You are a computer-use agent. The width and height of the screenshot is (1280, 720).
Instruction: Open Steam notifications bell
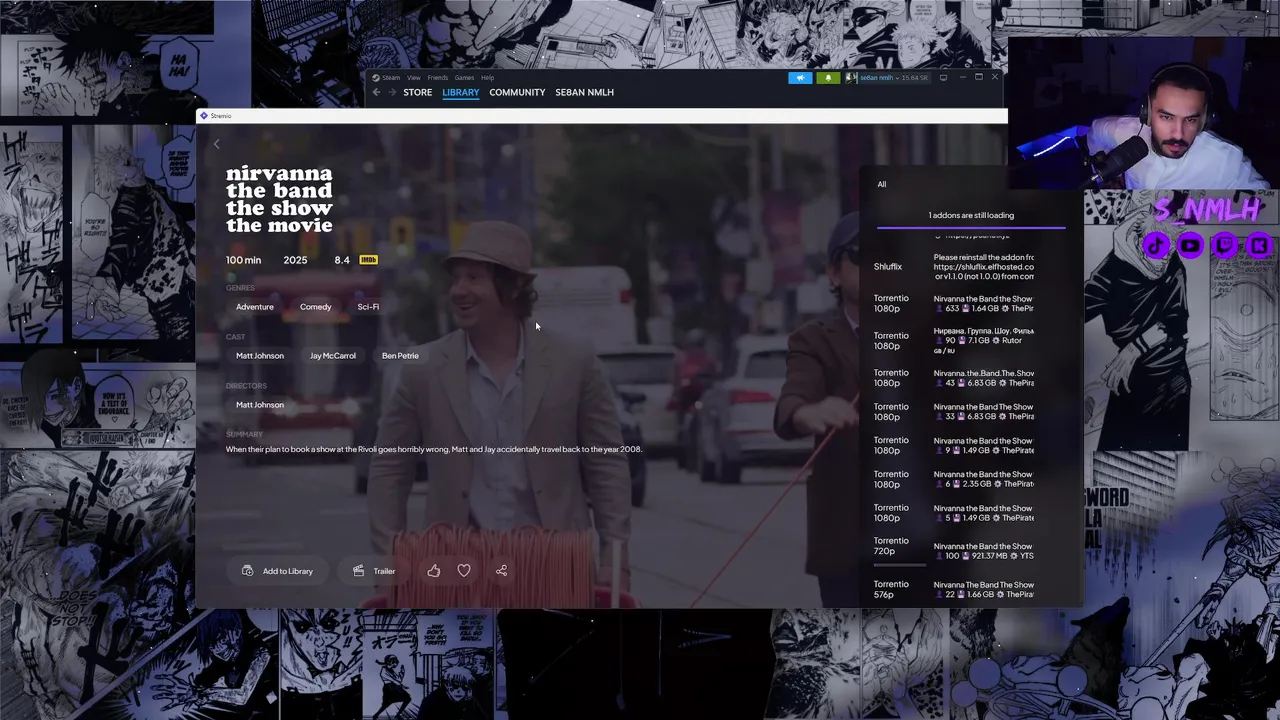[x=828, y=78]
